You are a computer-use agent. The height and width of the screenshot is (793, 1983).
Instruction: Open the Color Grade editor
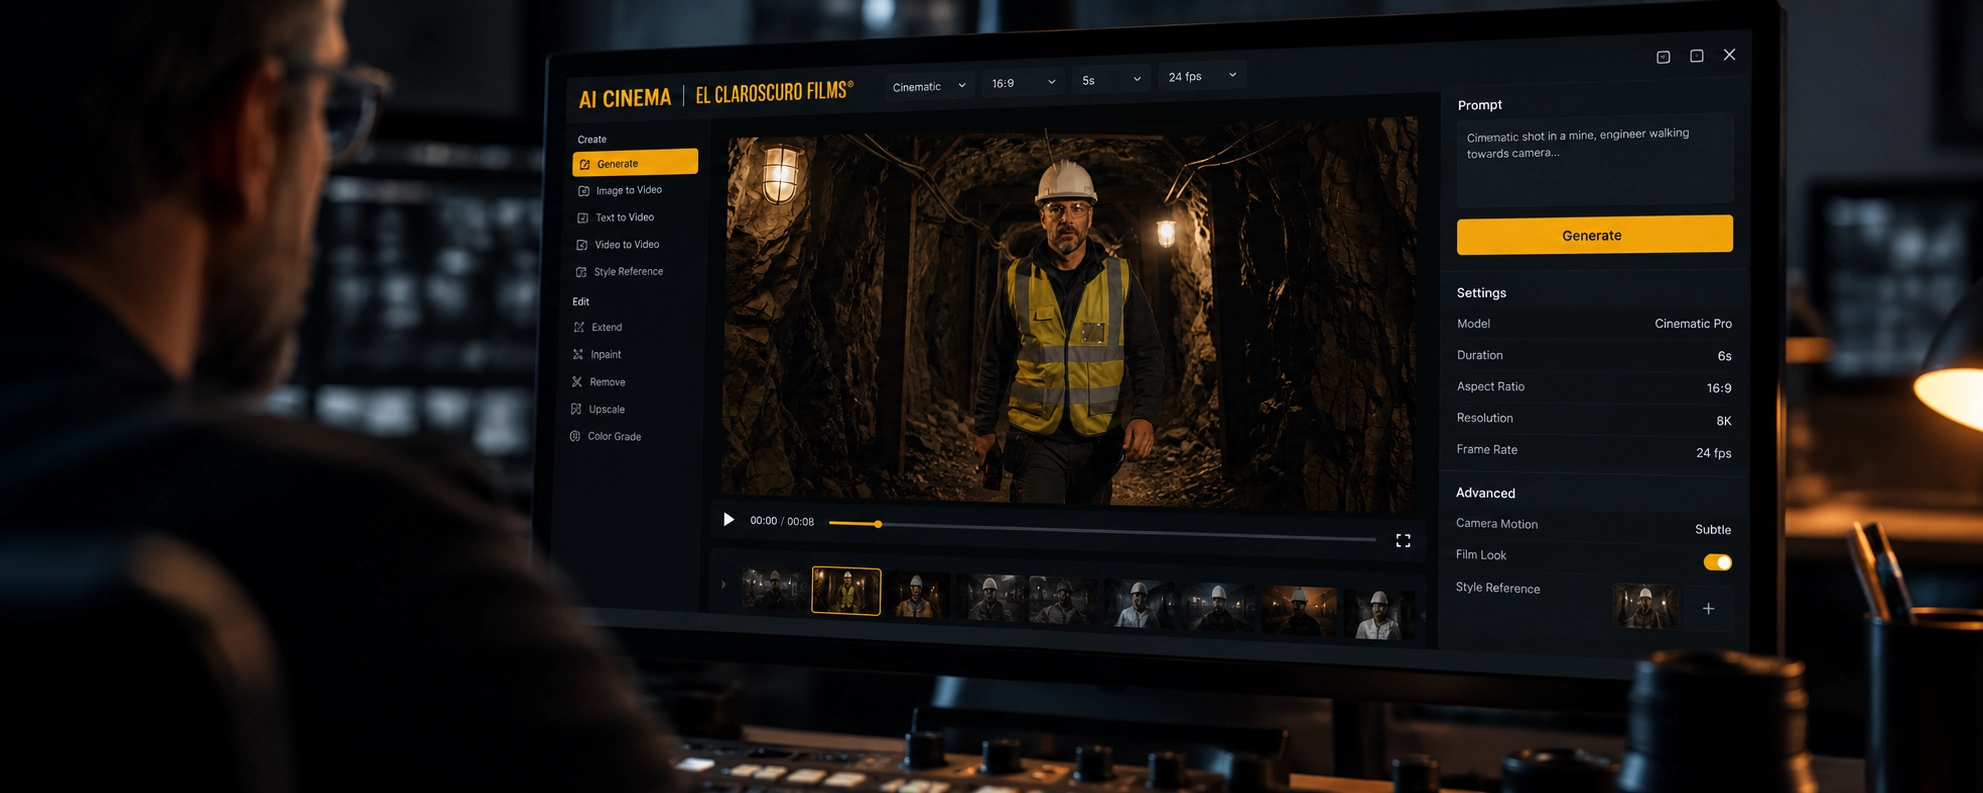pyautogui.click(x=614, y=437)
